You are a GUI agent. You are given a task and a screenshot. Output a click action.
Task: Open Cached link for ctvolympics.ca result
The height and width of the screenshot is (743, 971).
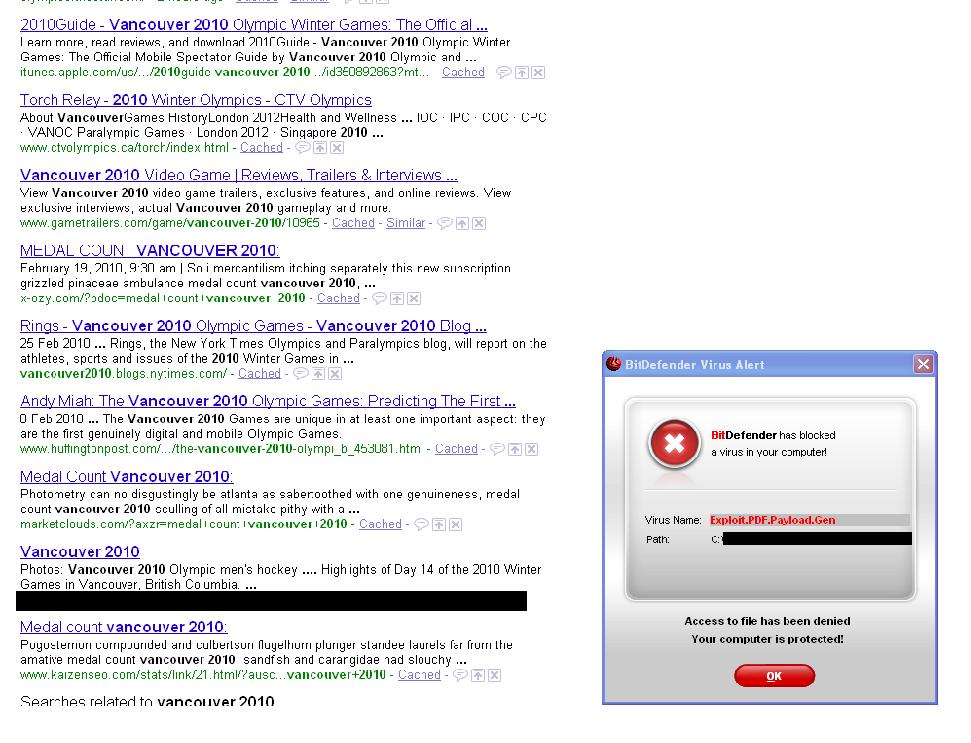pos(261,147)
